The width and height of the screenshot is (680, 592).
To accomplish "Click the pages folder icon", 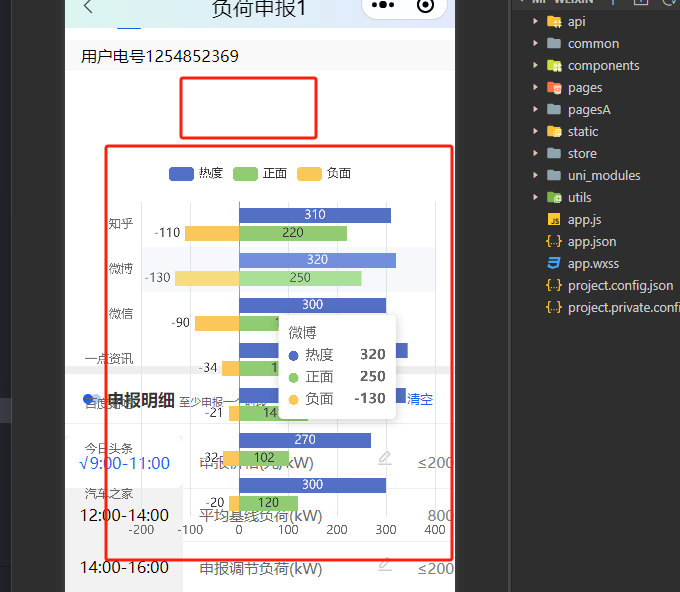I will (554, 88).
